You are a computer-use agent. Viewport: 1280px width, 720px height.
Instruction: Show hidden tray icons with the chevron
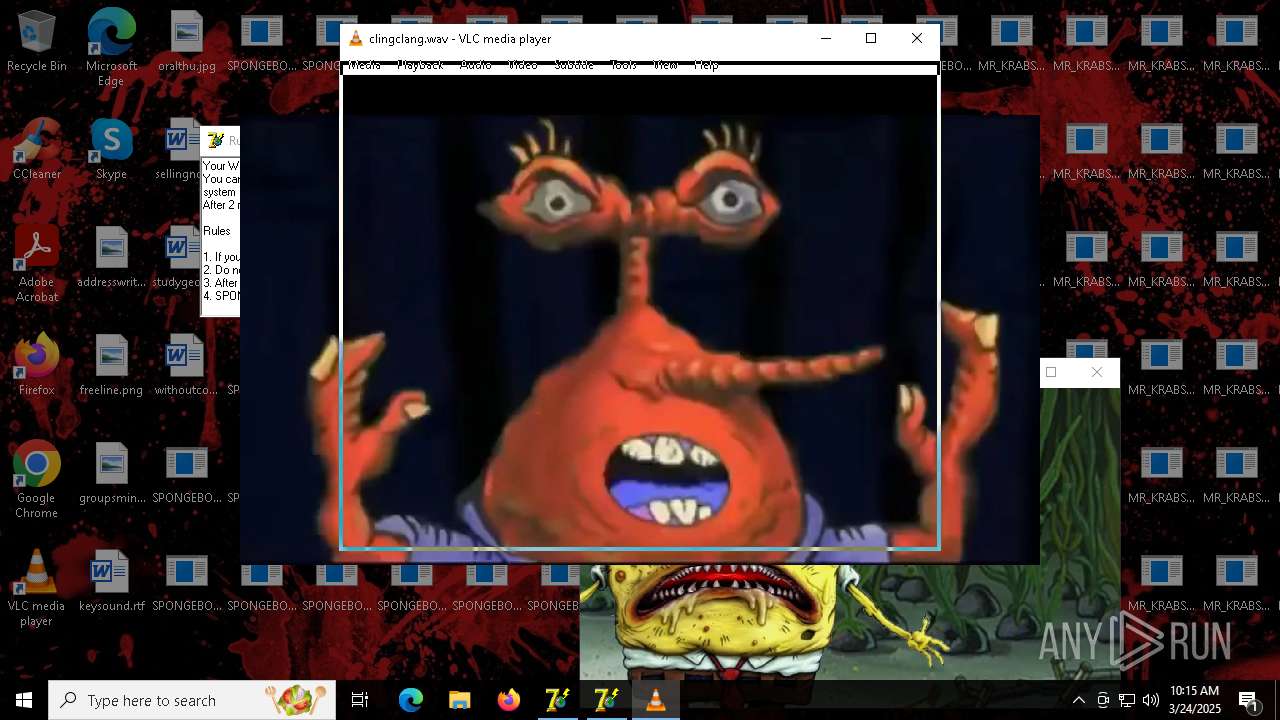[1078, 700]
